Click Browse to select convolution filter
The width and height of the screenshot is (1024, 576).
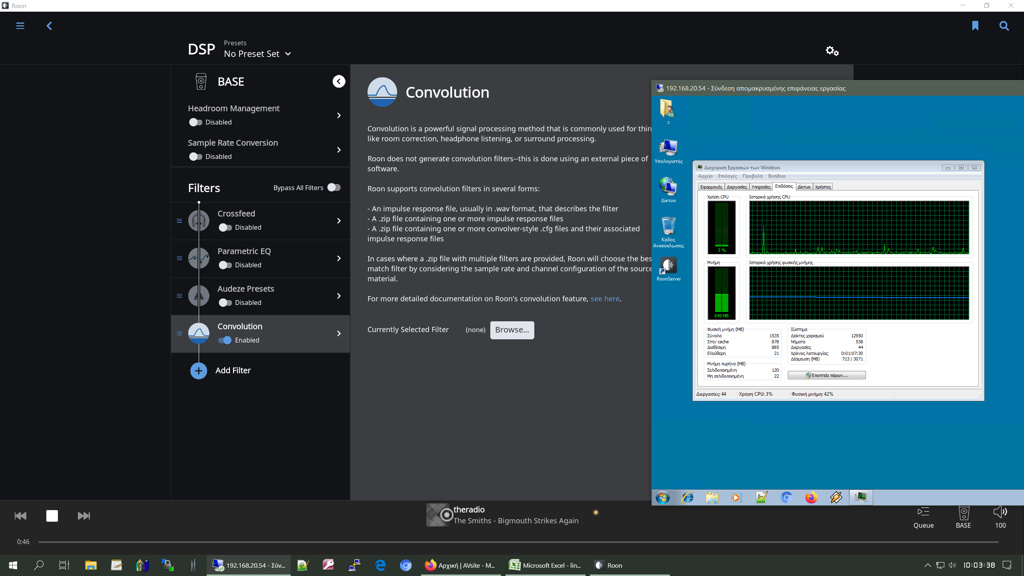click(x=512, y=330)
